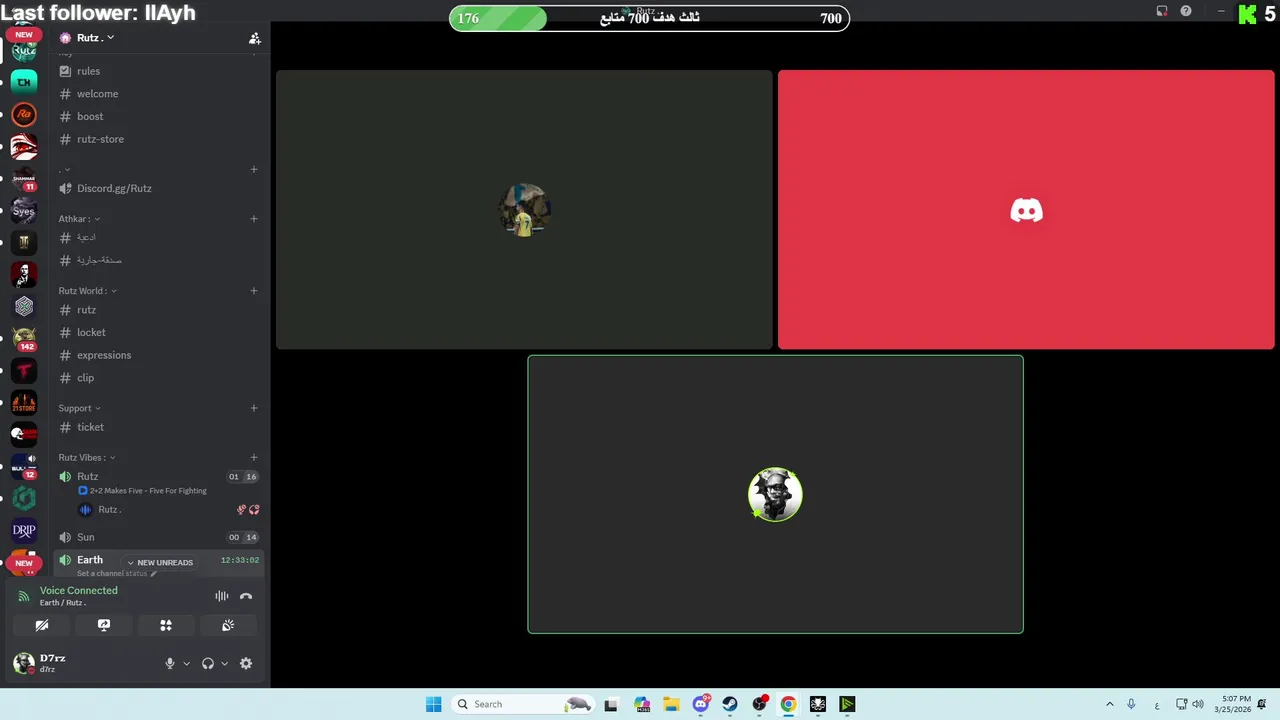This screenshot has width=1280, height=720.
Task: Open the soundboard button
Action: tap(228, 625)
